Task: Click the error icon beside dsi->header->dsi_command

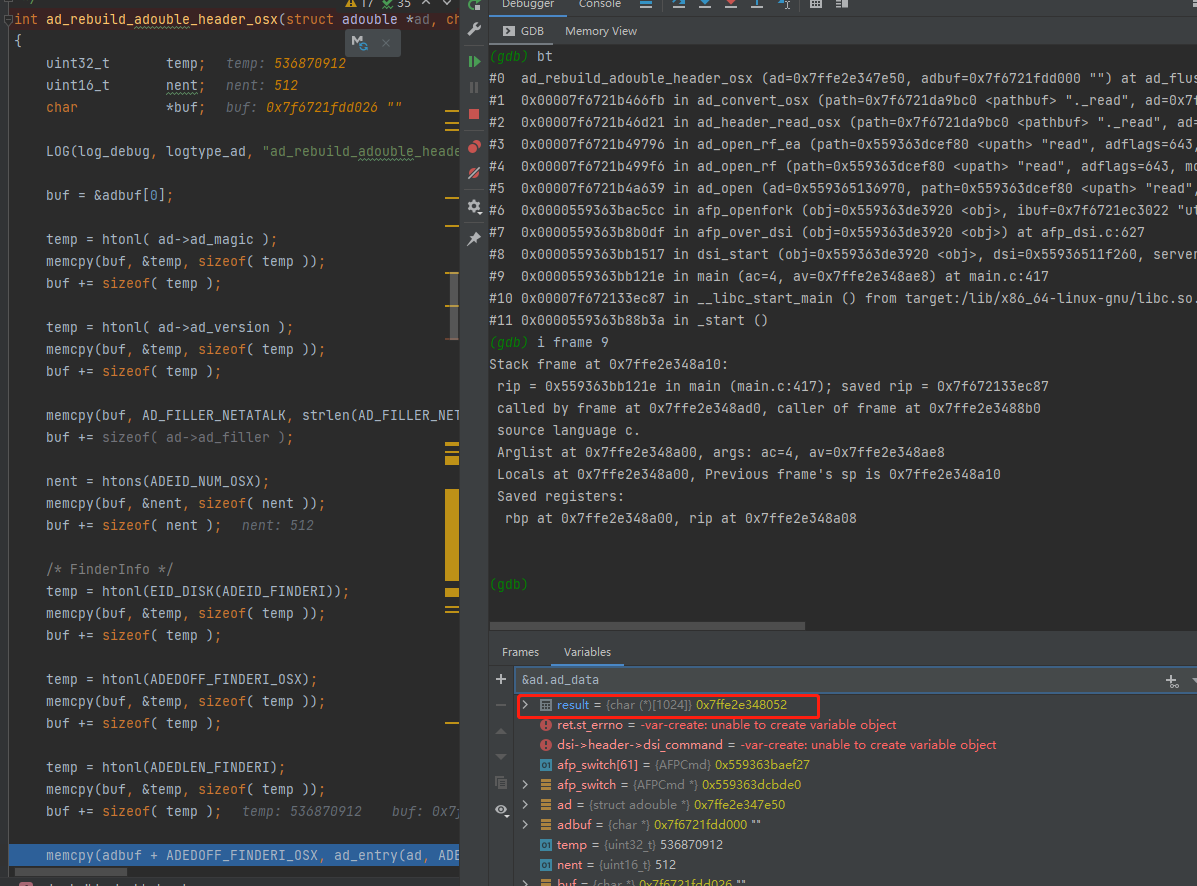Action: pyautogui.click(x=546, y=745)
